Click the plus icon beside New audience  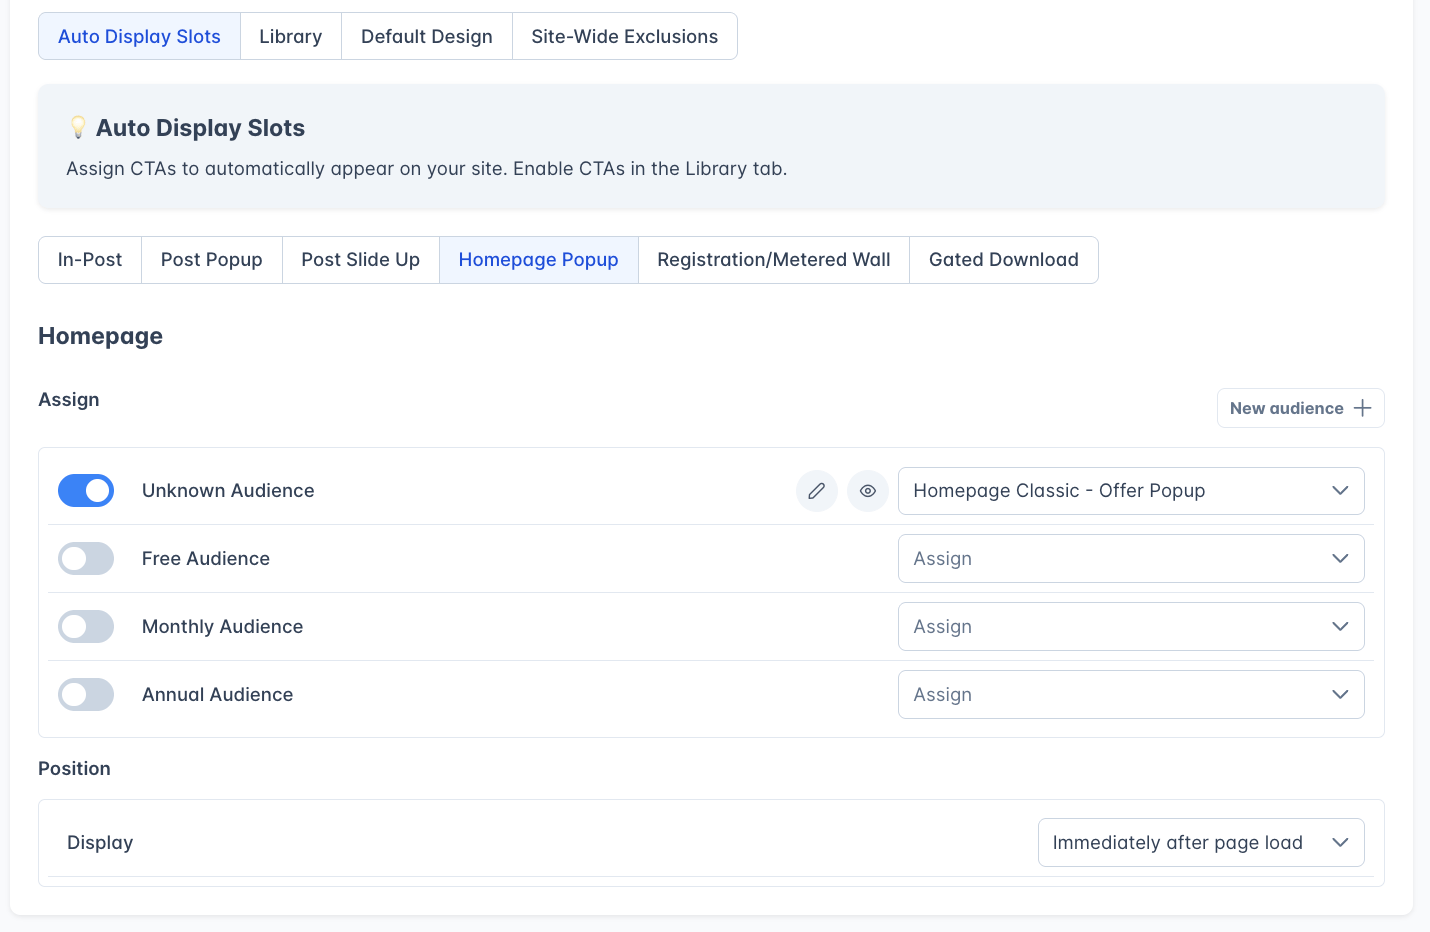click(1362, 408)
